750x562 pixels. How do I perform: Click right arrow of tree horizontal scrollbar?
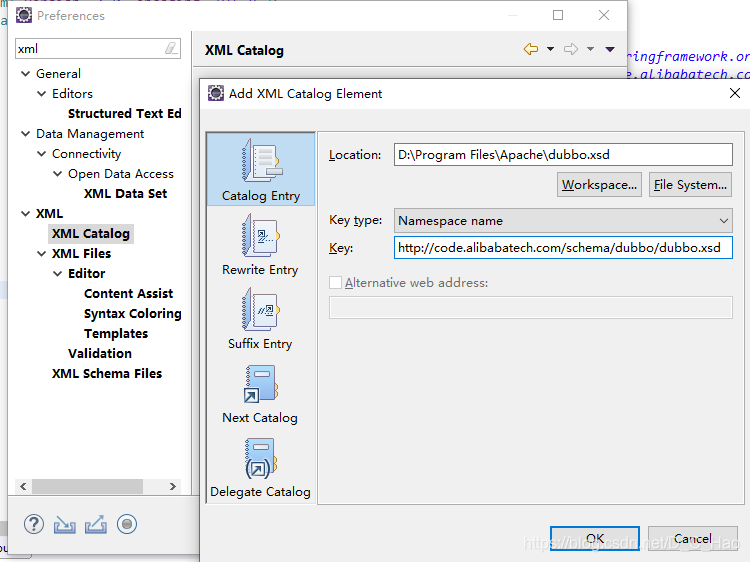coord(173,486)
